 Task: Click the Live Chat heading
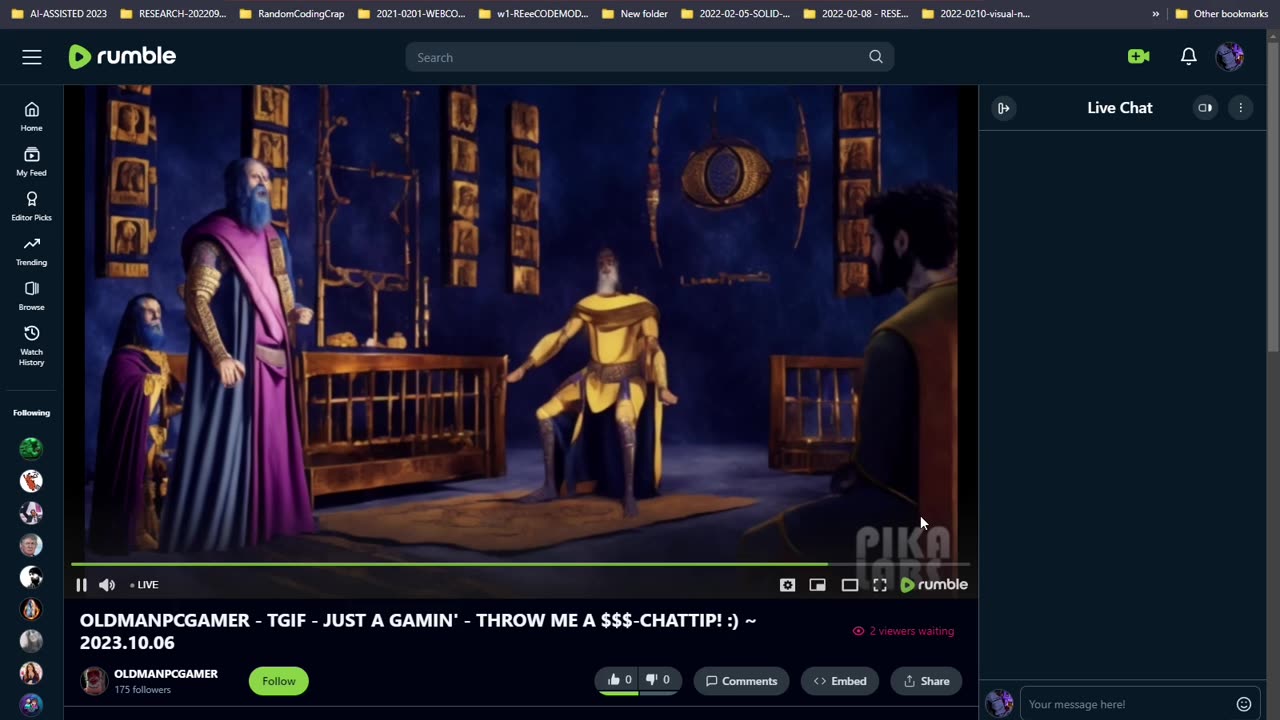tap(1120, 108)
